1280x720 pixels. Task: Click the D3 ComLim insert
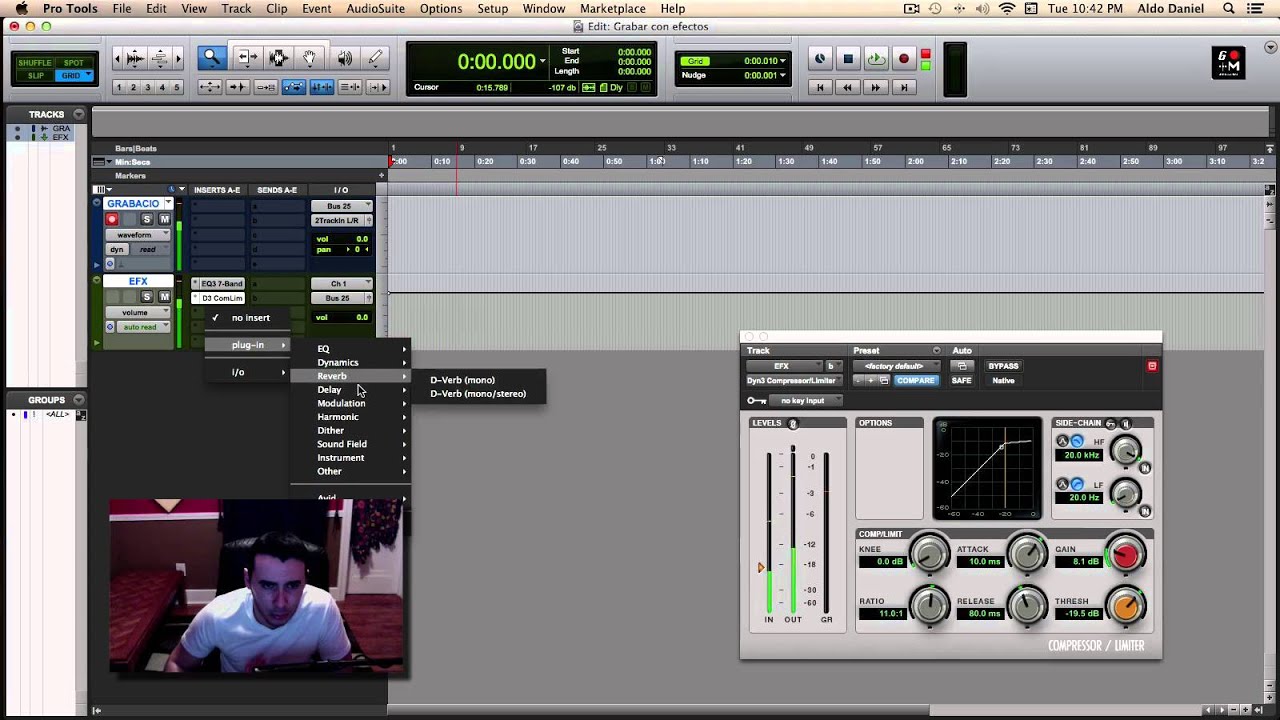(218, 298)
